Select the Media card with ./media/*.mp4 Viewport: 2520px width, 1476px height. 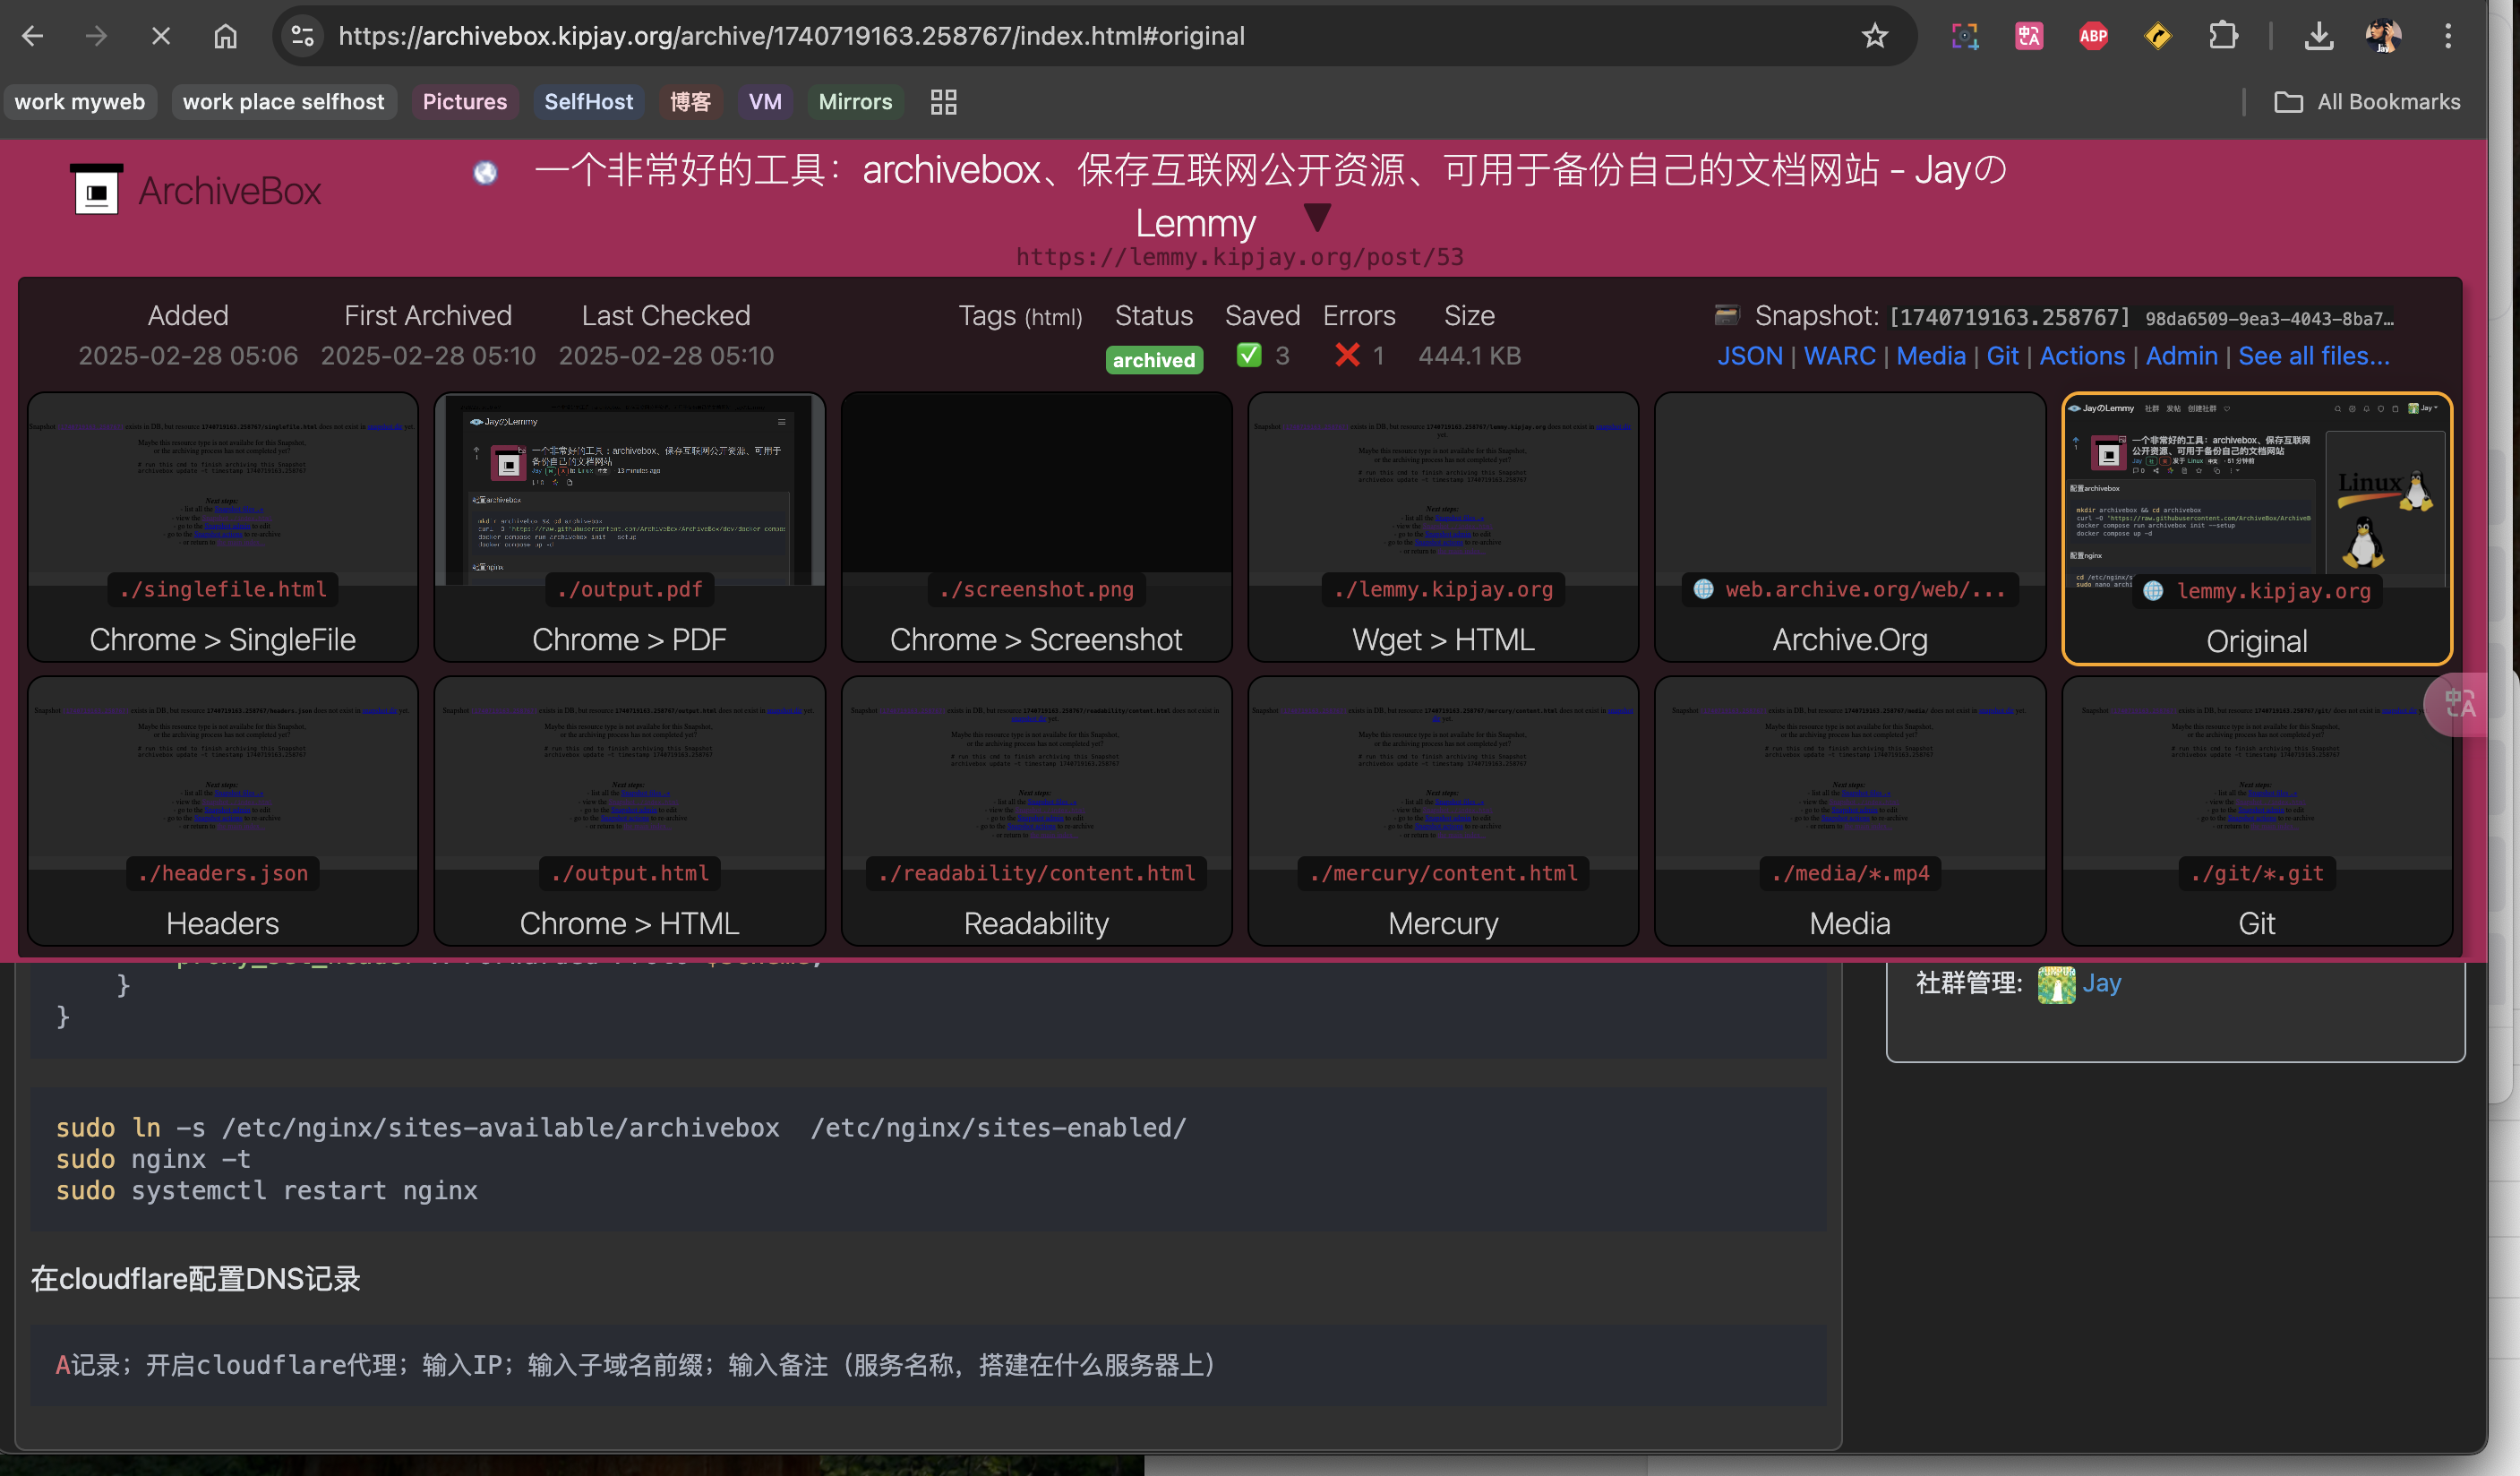(1850, 811)
